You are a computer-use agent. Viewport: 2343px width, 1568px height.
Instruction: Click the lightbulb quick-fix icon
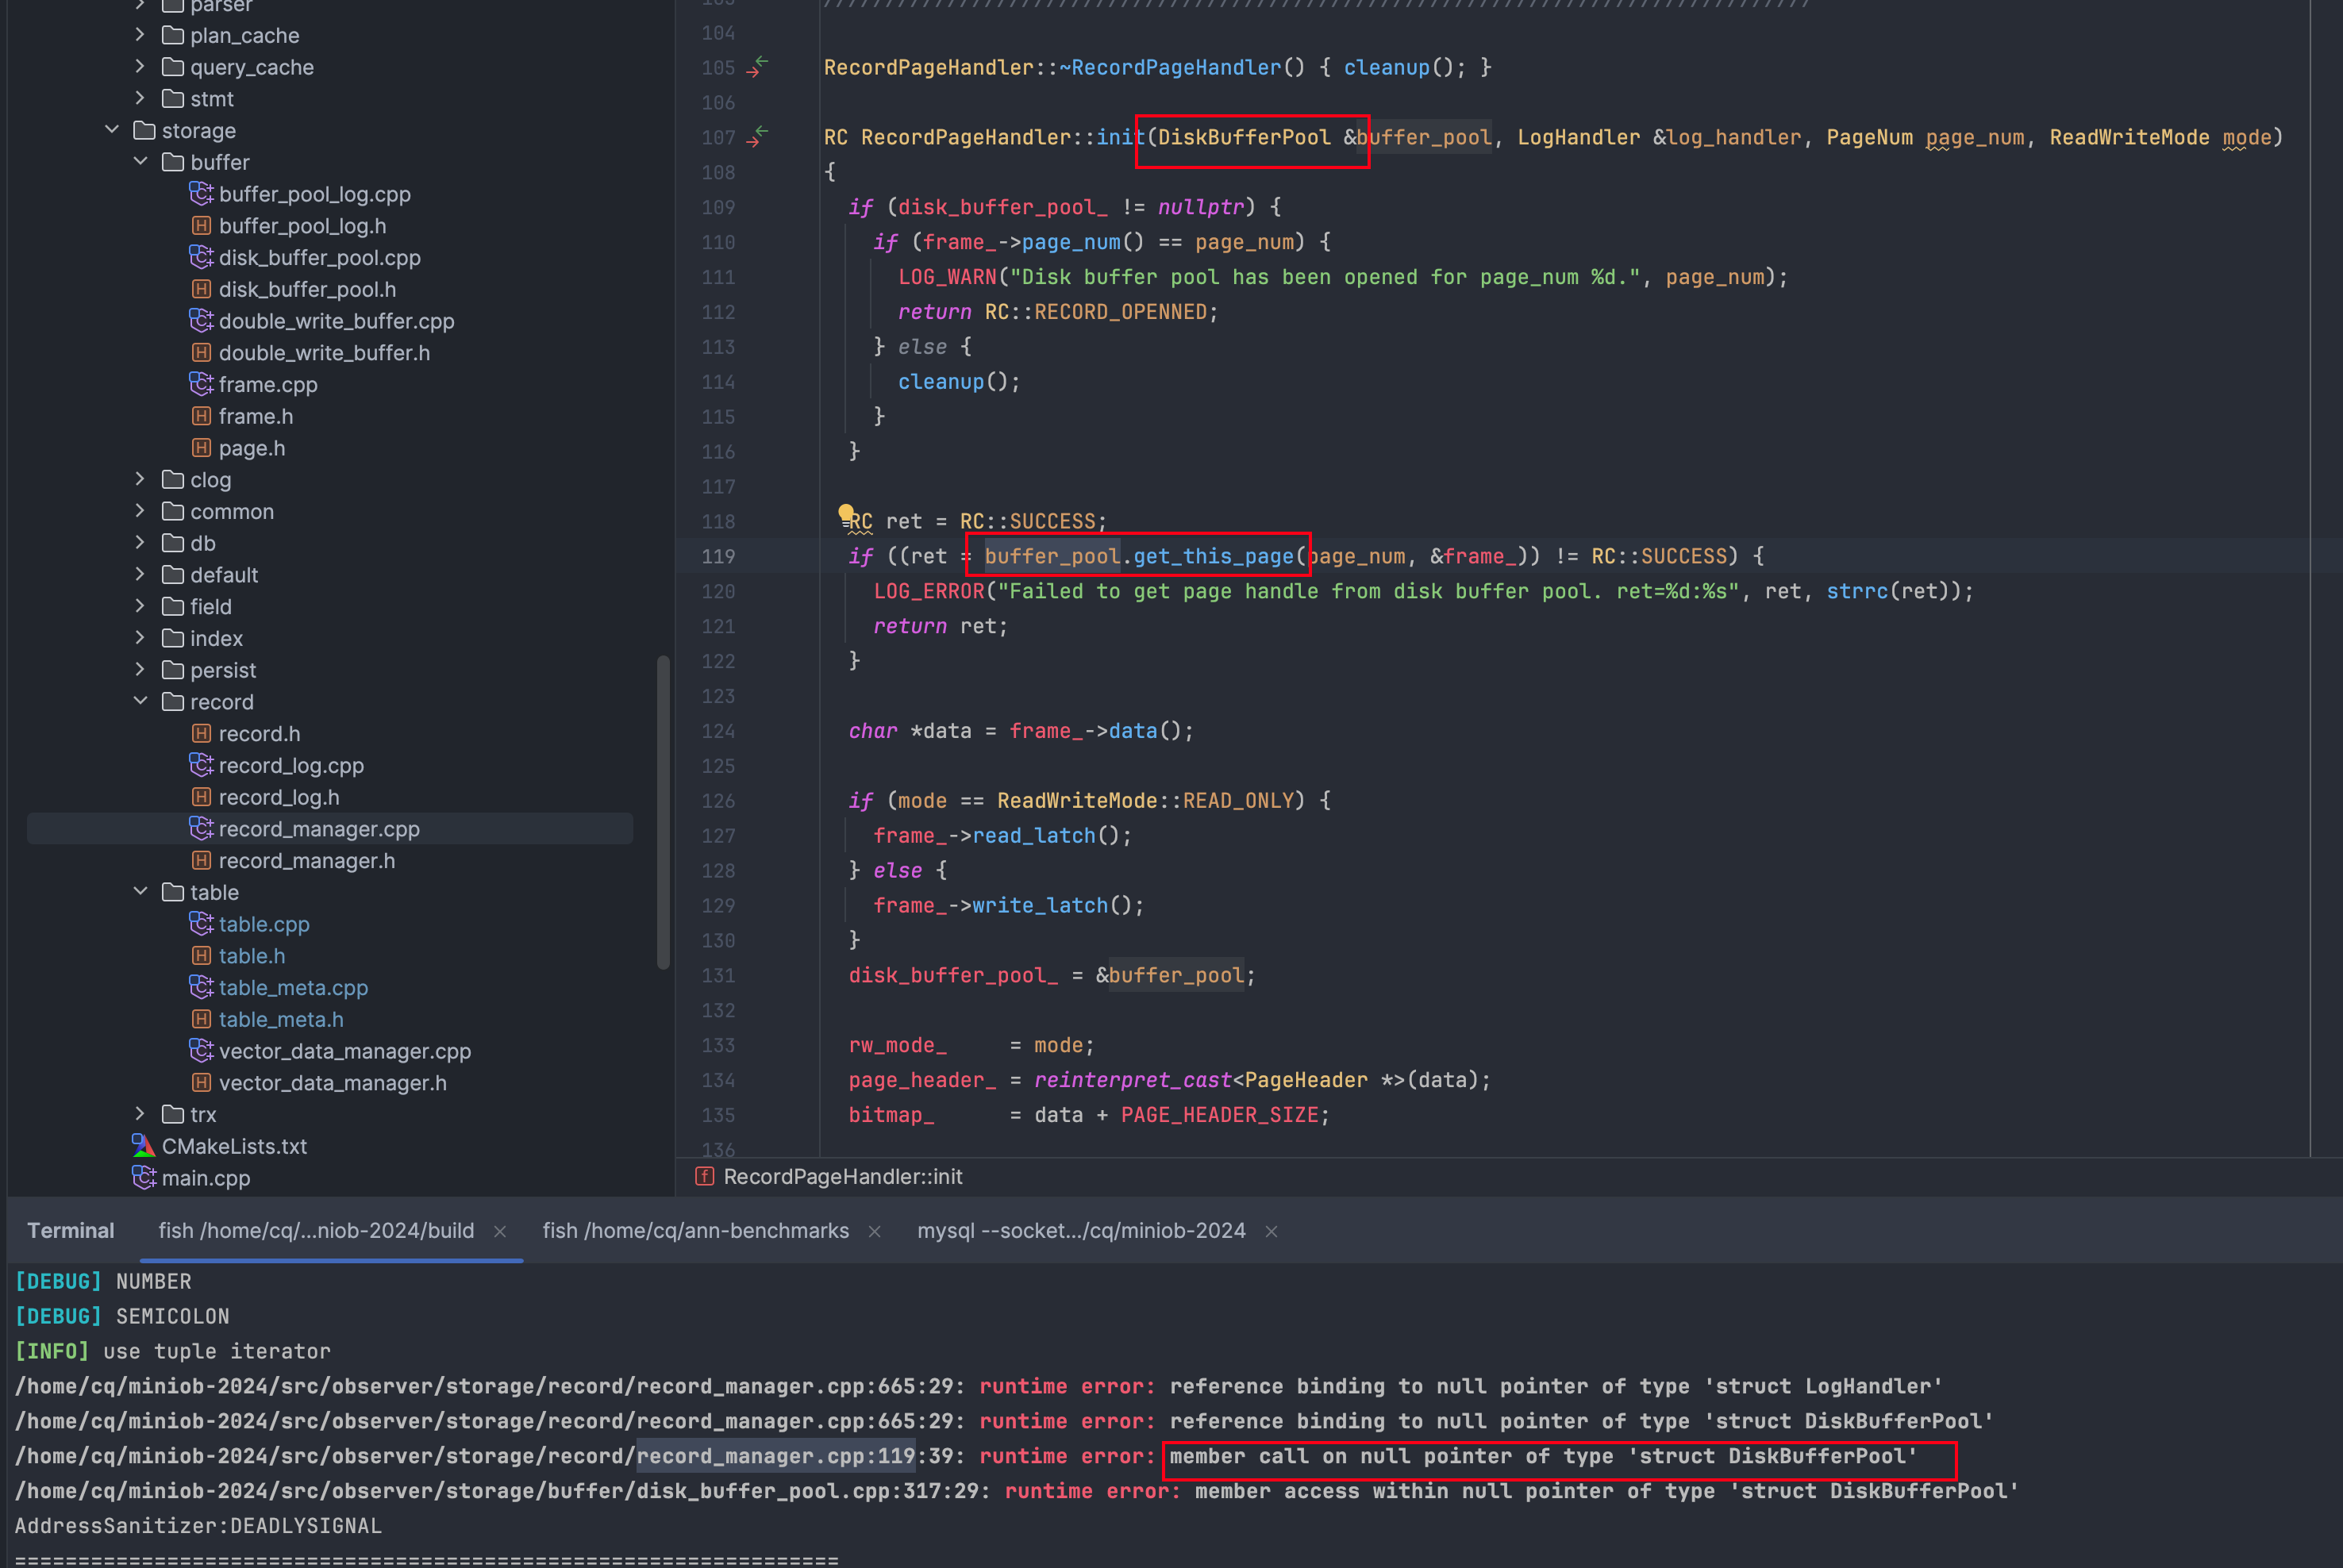[846, 513]
